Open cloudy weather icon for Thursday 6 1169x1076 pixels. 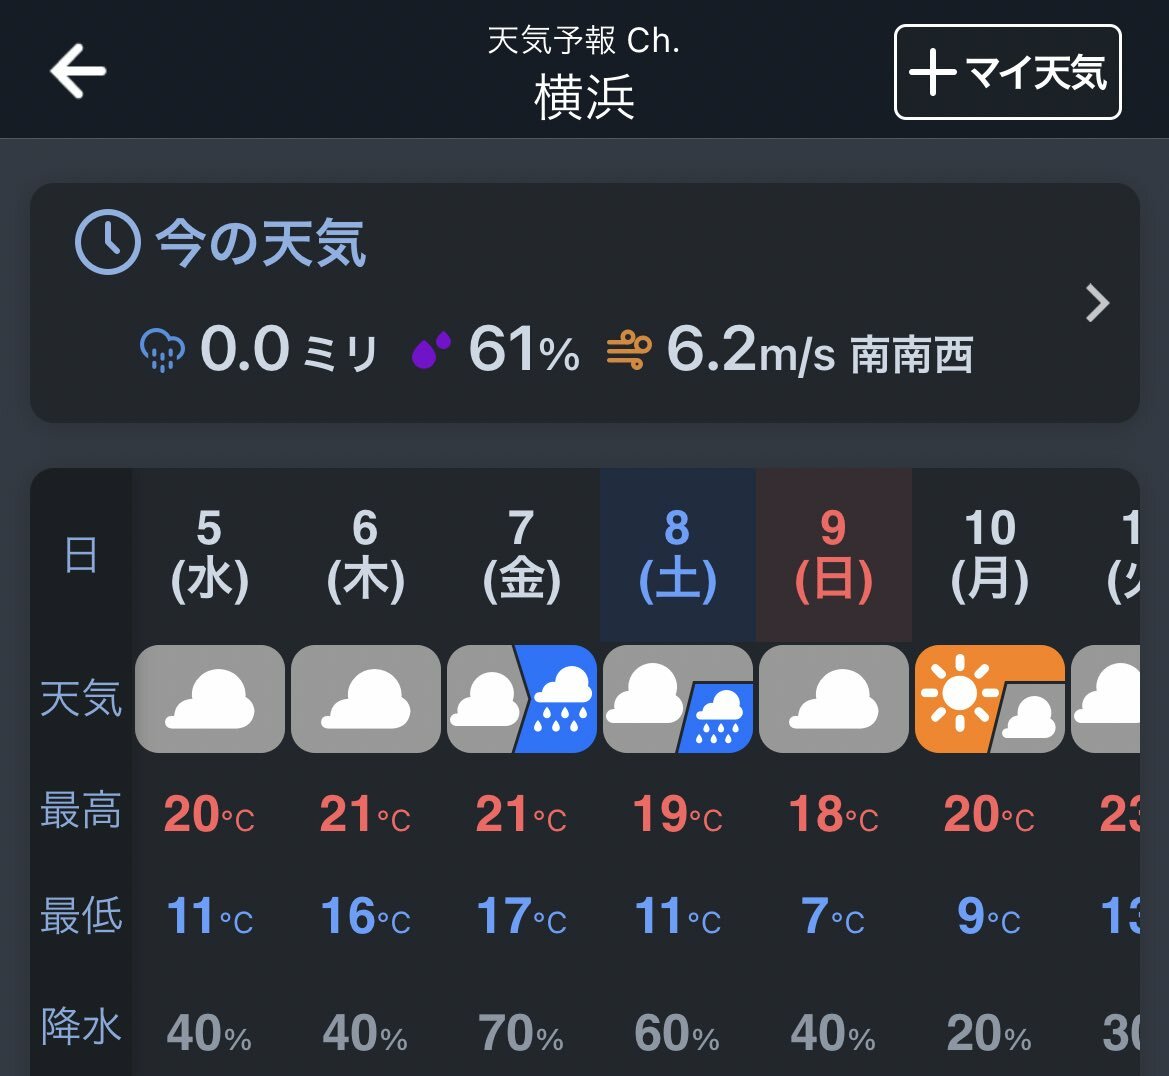pyautogui.click(x=365, y=699)
